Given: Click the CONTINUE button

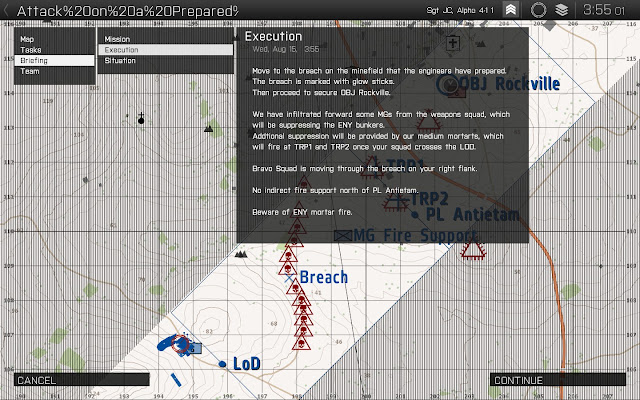Looking at the screenshot, I should tap(558, 380).
